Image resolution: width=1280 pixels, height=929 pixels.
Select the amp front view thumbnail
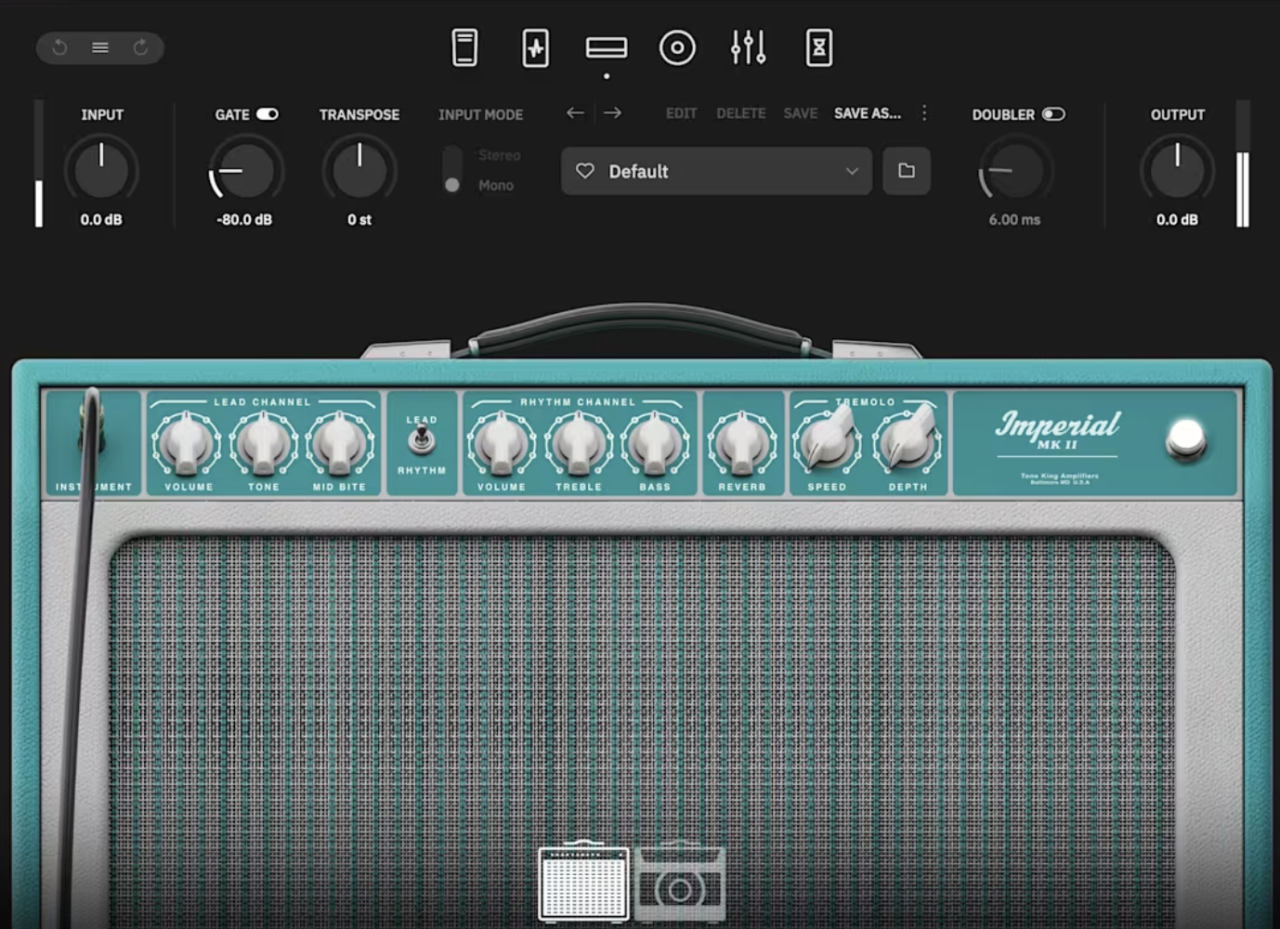click(x=584, y=883)
